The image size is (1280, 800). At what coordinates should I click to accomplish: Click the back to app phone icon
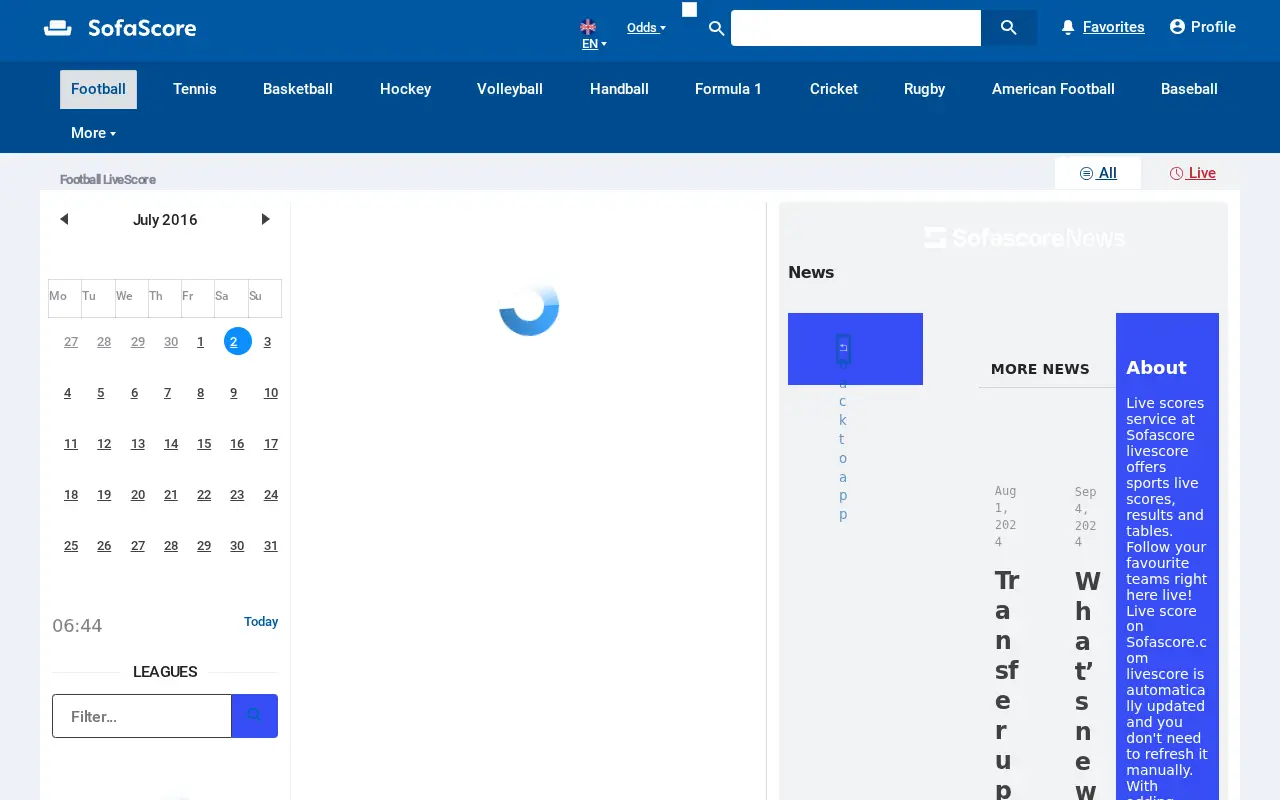(x=843, y=348)
